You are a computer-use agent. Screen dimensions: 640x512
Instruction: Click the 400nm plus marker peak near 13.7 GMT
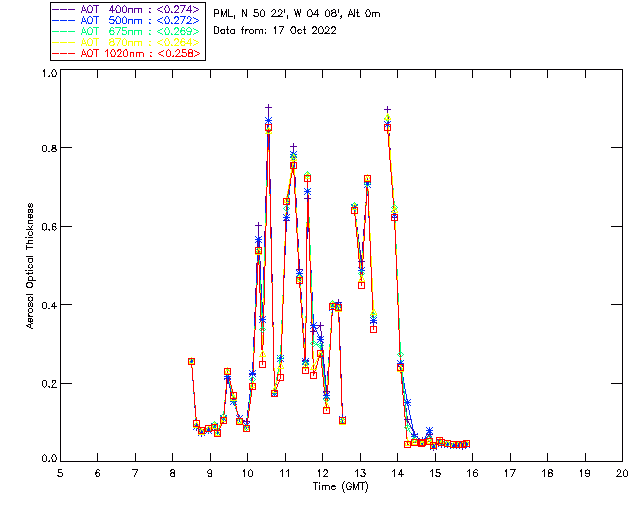click(x=387, y=109)
